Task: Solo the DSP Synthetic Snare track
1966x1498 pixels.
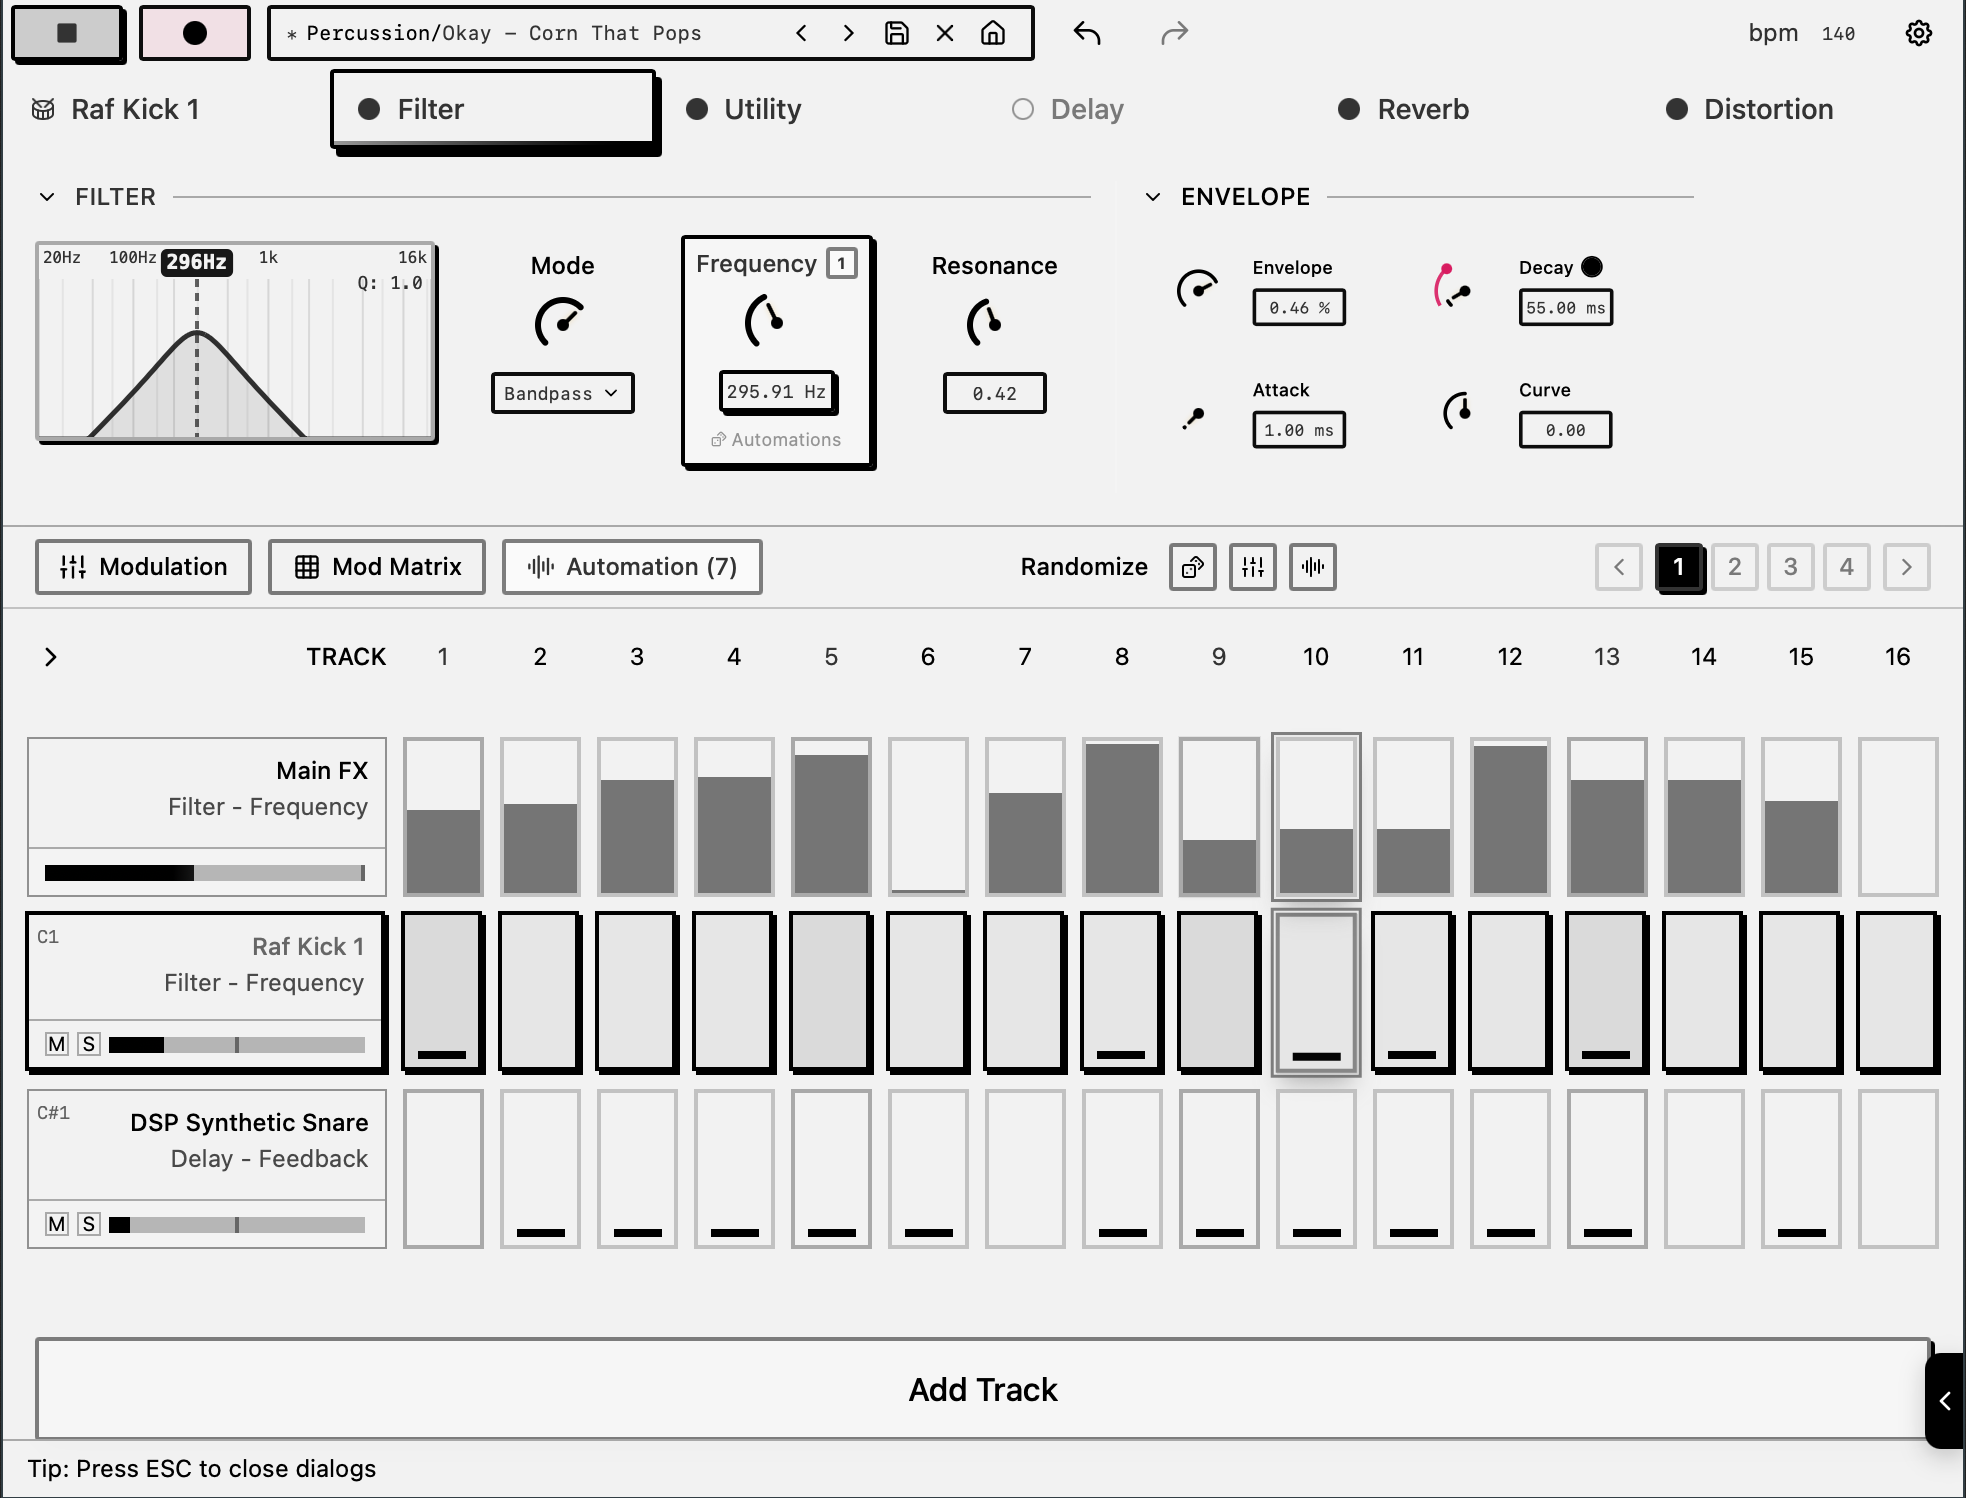Action: [89, 1224]
